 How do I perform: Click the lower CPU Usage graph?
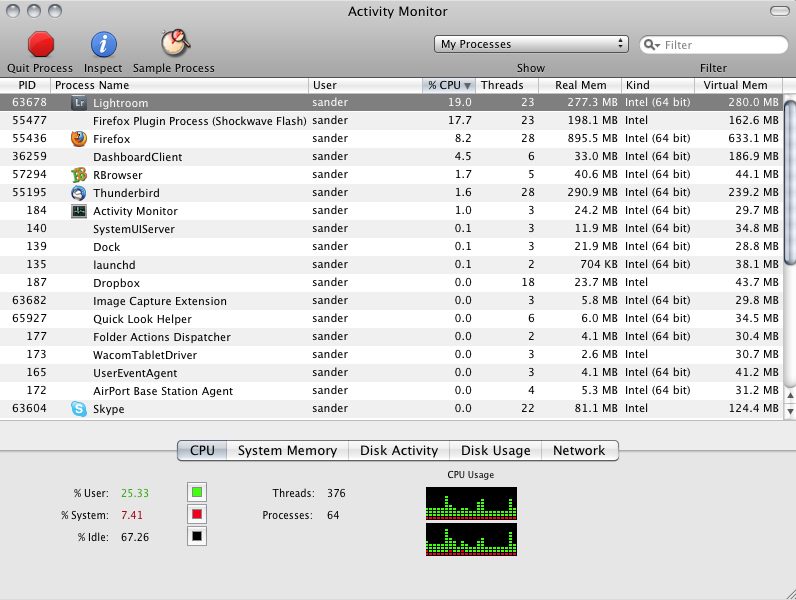coord(472,540)
